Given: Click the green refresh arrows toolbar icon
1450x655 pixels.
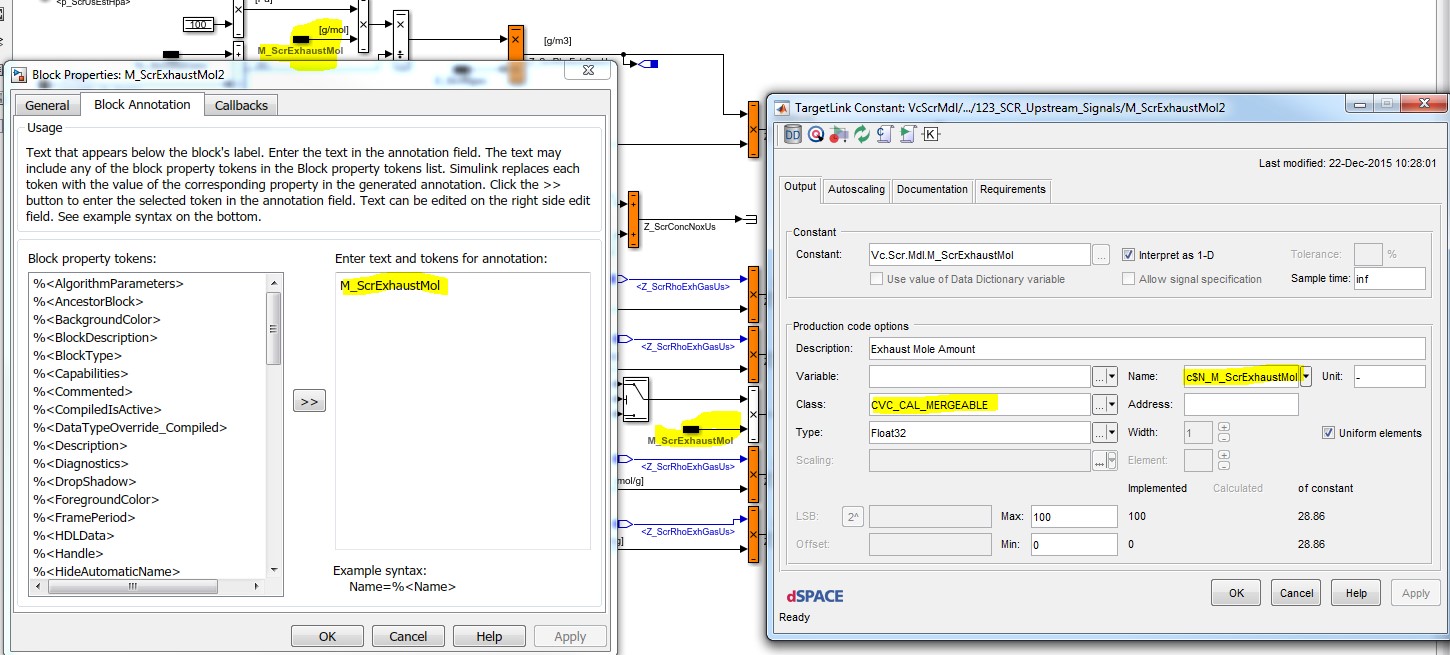Looking at the screenshot, I should 861,134.
